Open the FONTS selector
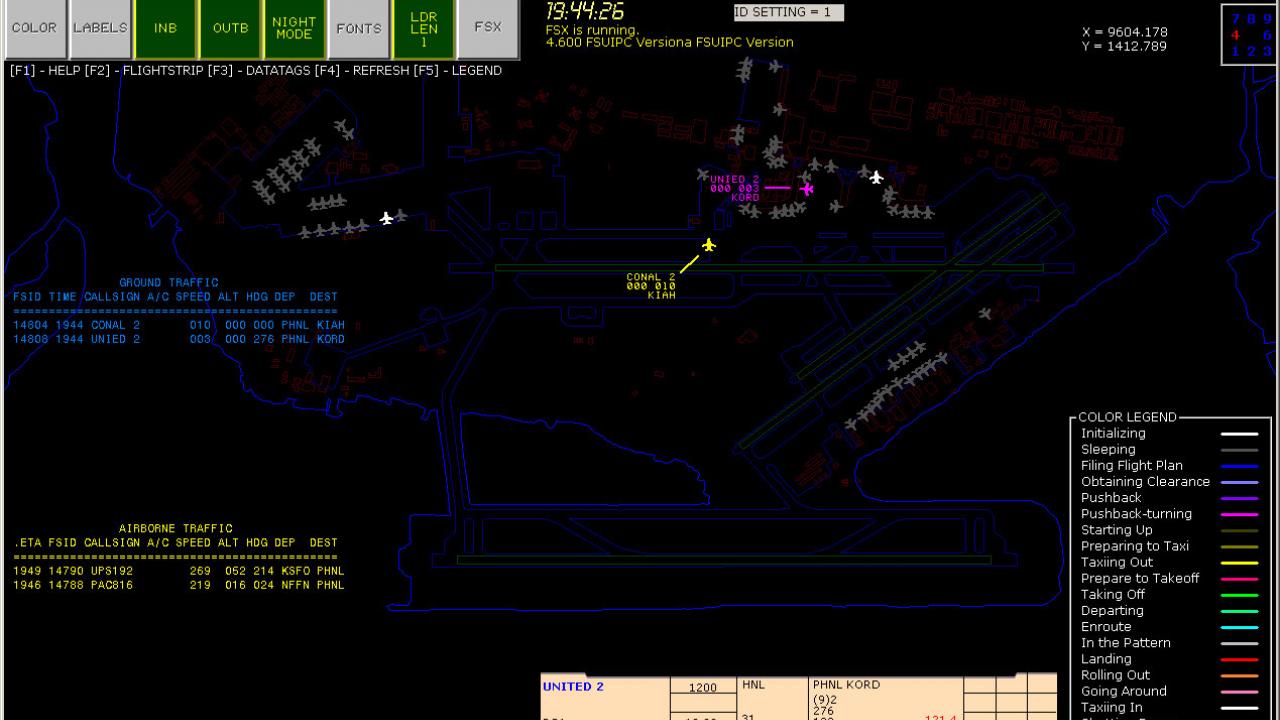 pyautogui.click(x=358, y=28)
